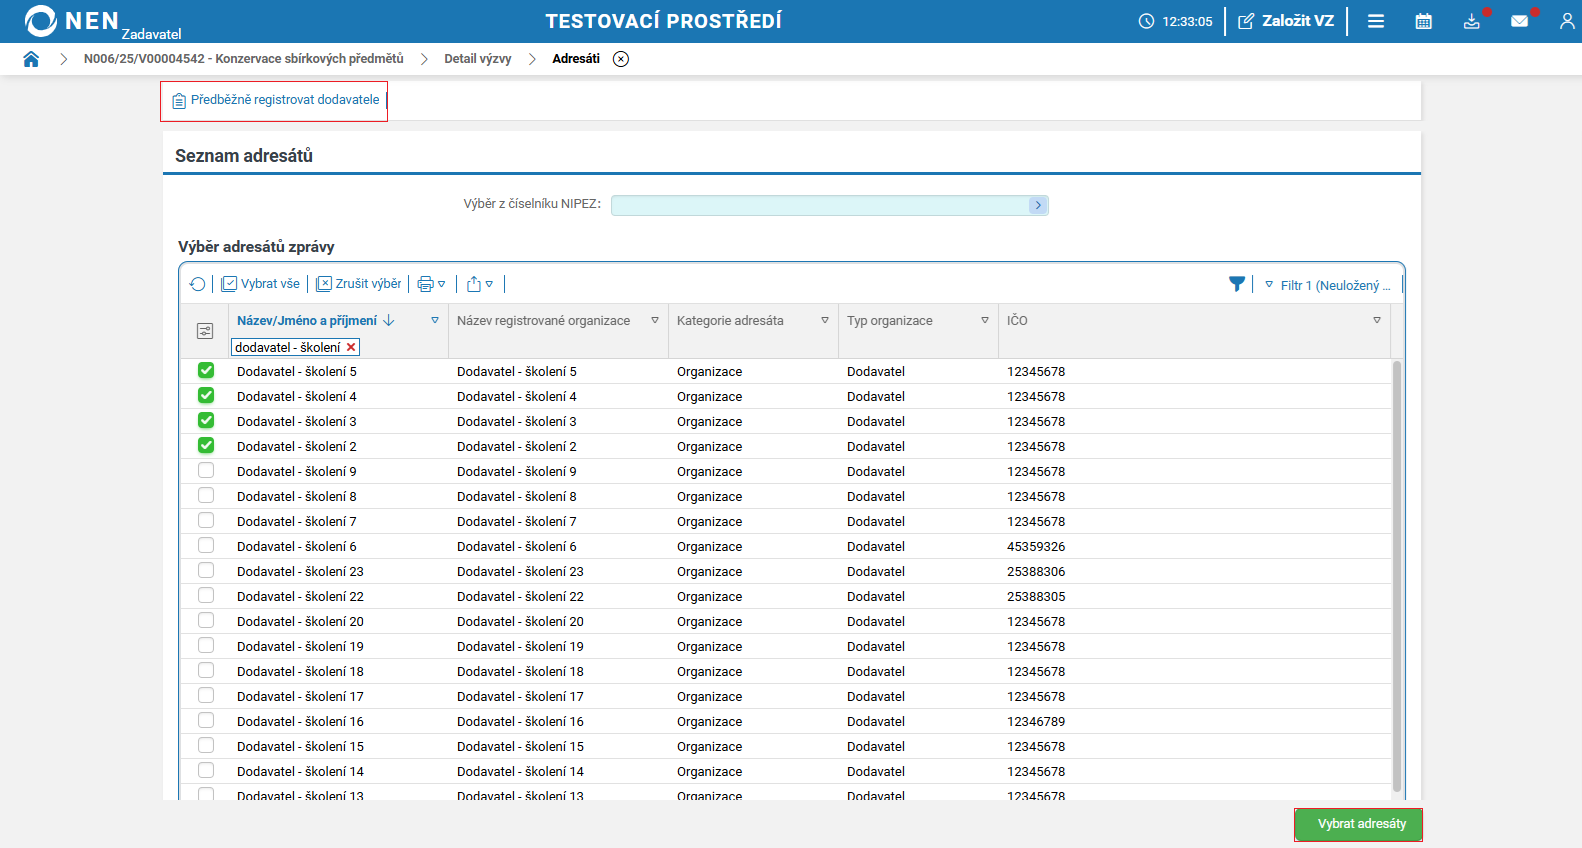Open the calendar icon in the header
The height and width of the screenshot is (848, 1582).
[x=1424, y=21]
